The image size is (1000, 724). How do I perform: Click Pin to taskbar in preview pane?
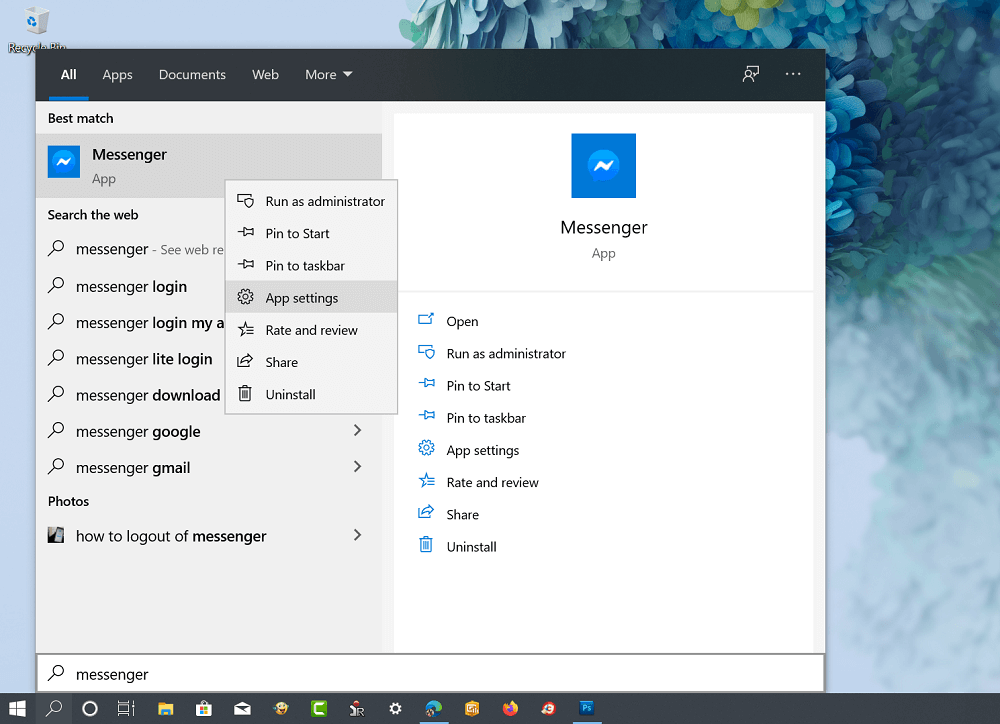click(486, 418)
